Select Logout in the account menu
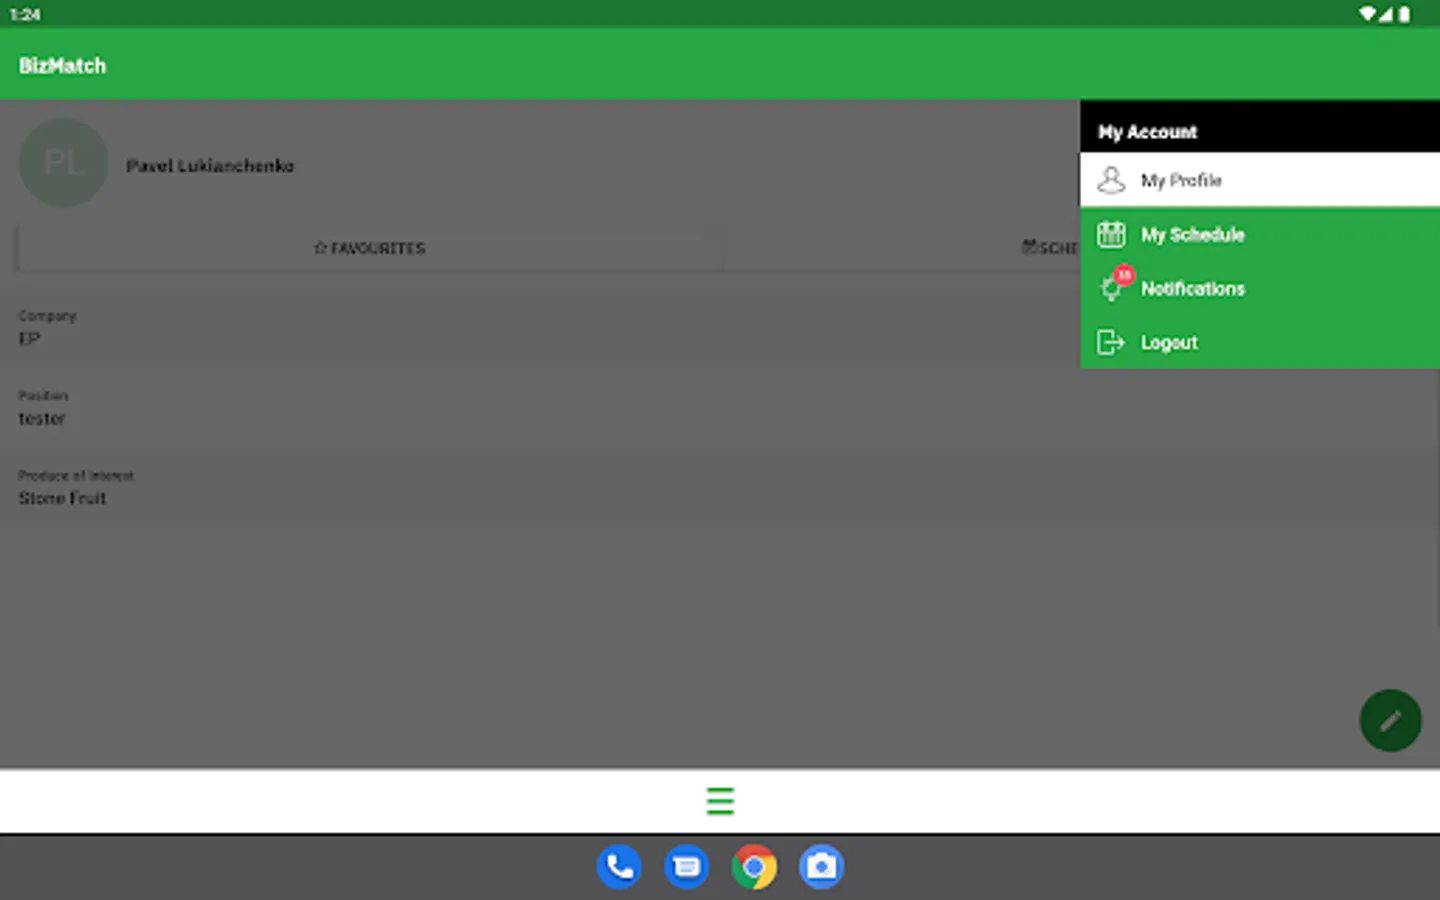 (1260, 342)
